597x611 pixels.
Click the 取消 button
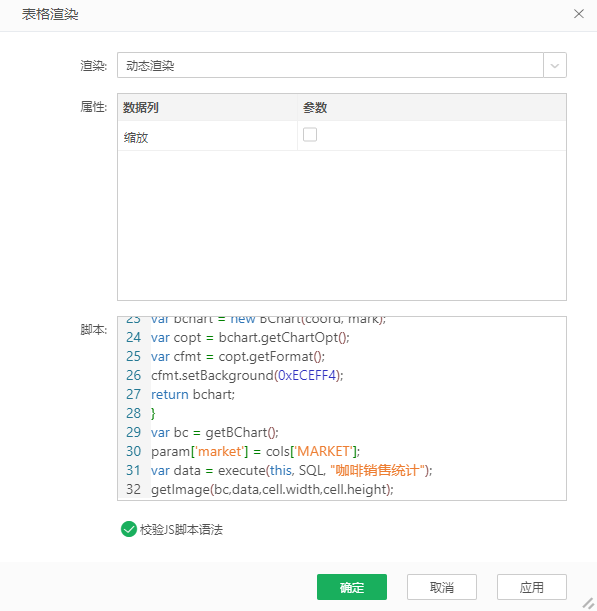[442, 587]
